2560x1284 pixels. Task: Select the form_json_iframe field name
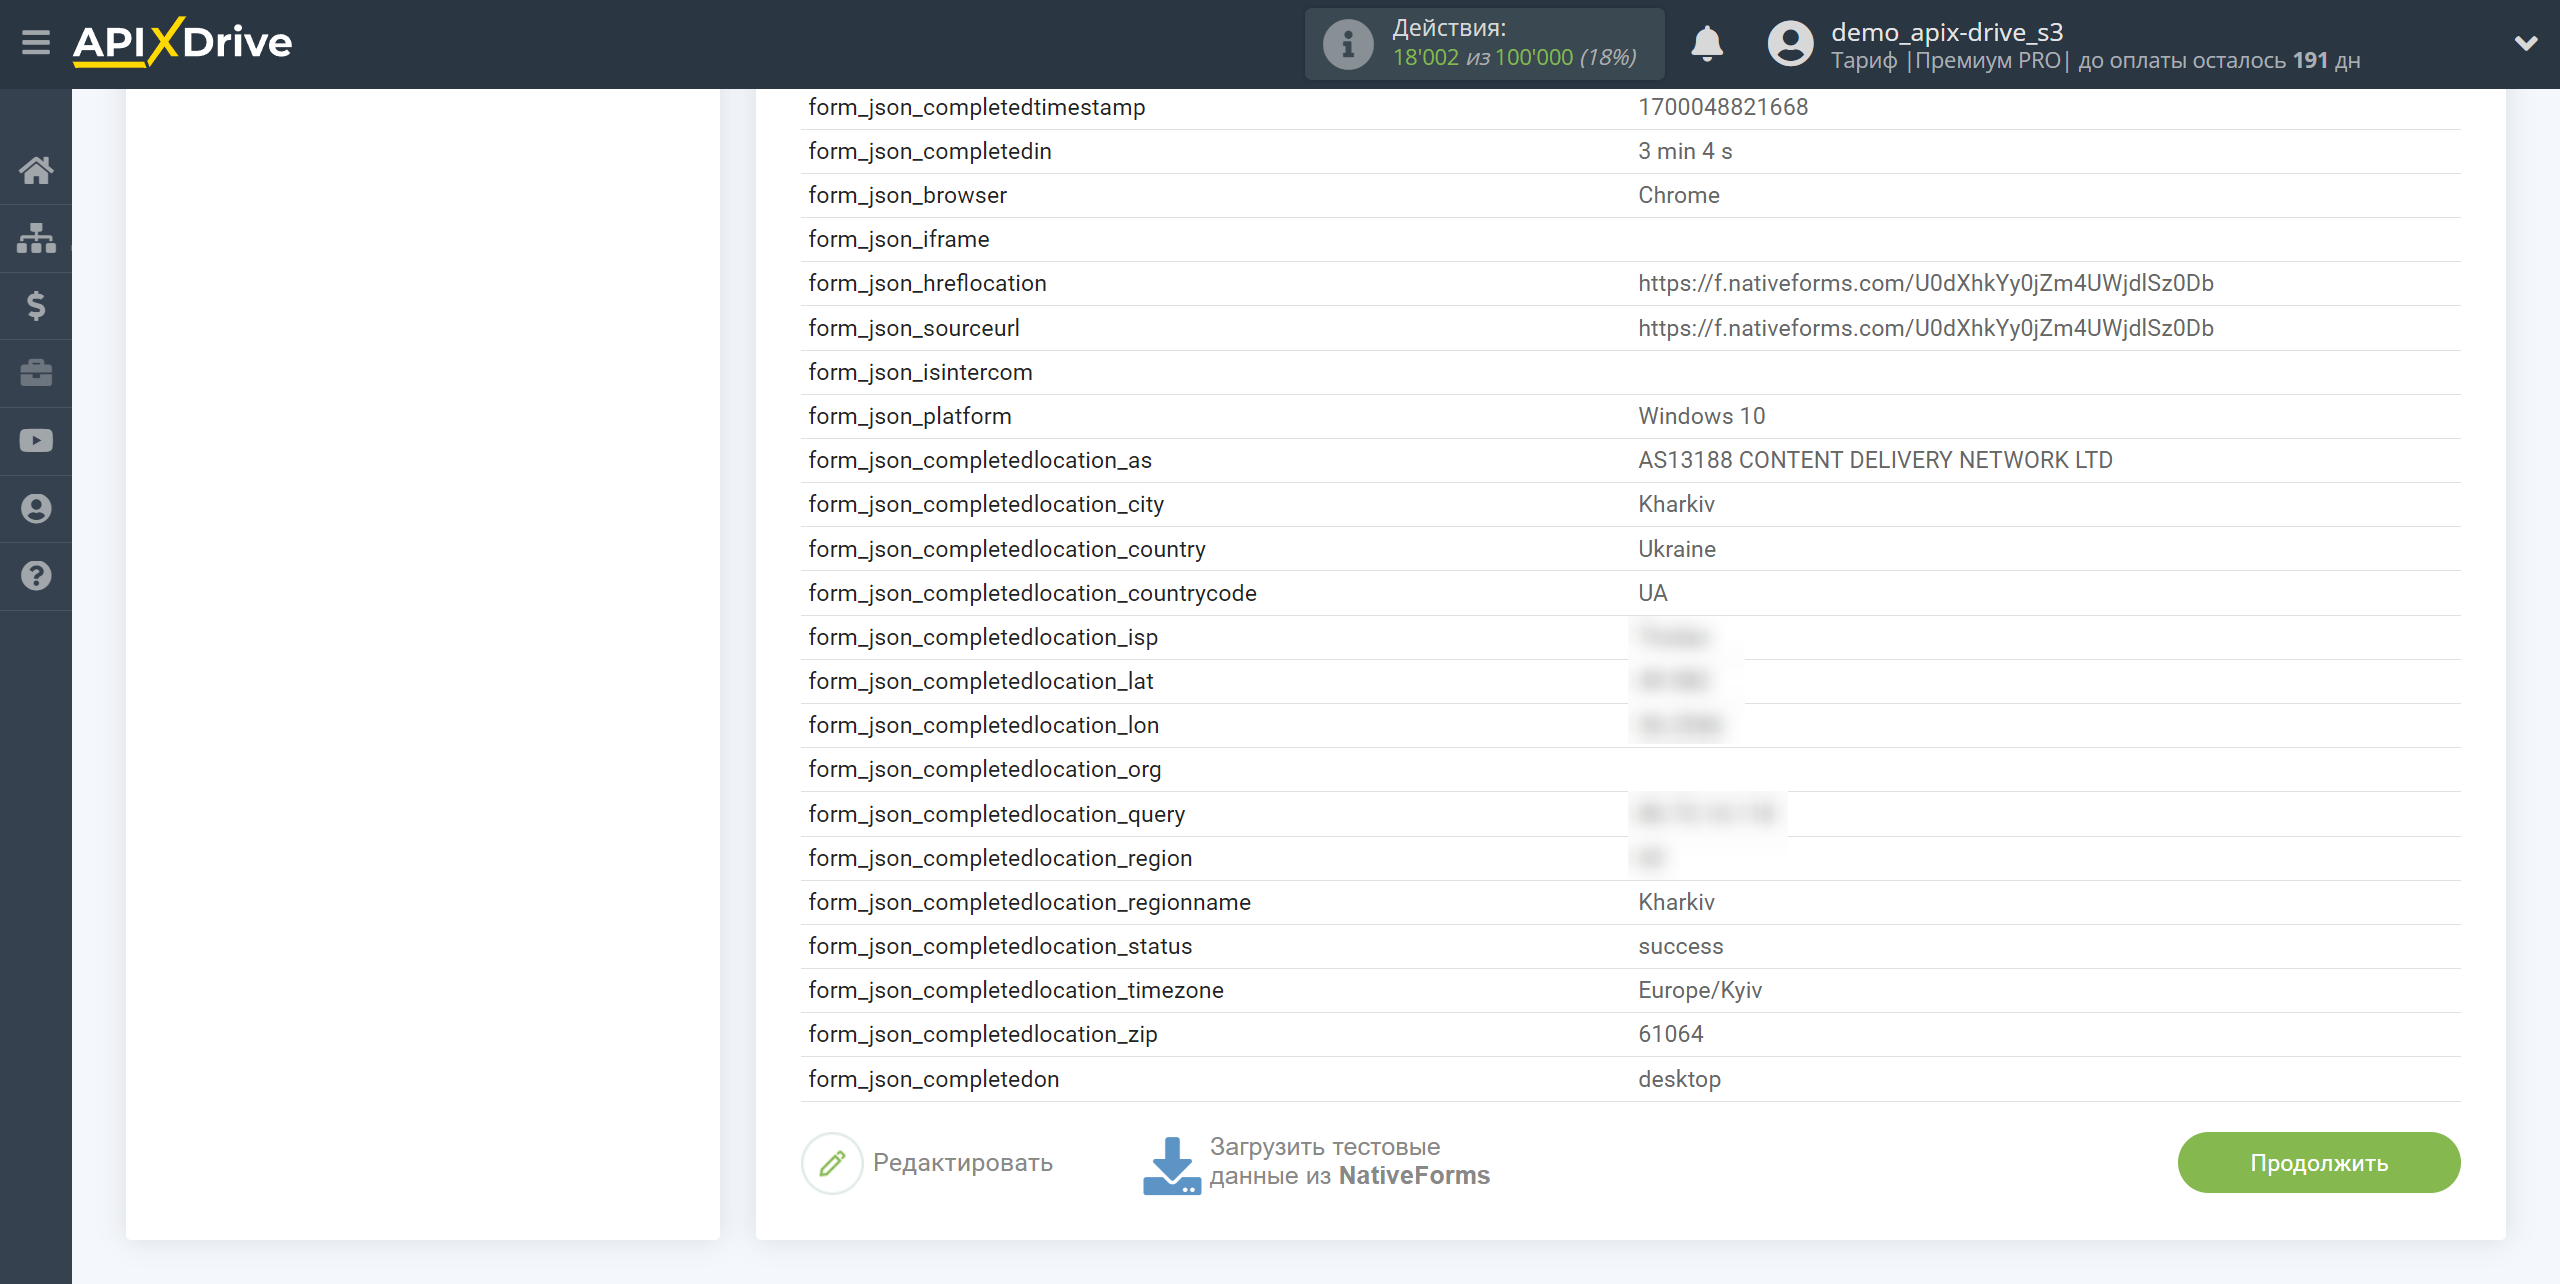click(899, 239)
